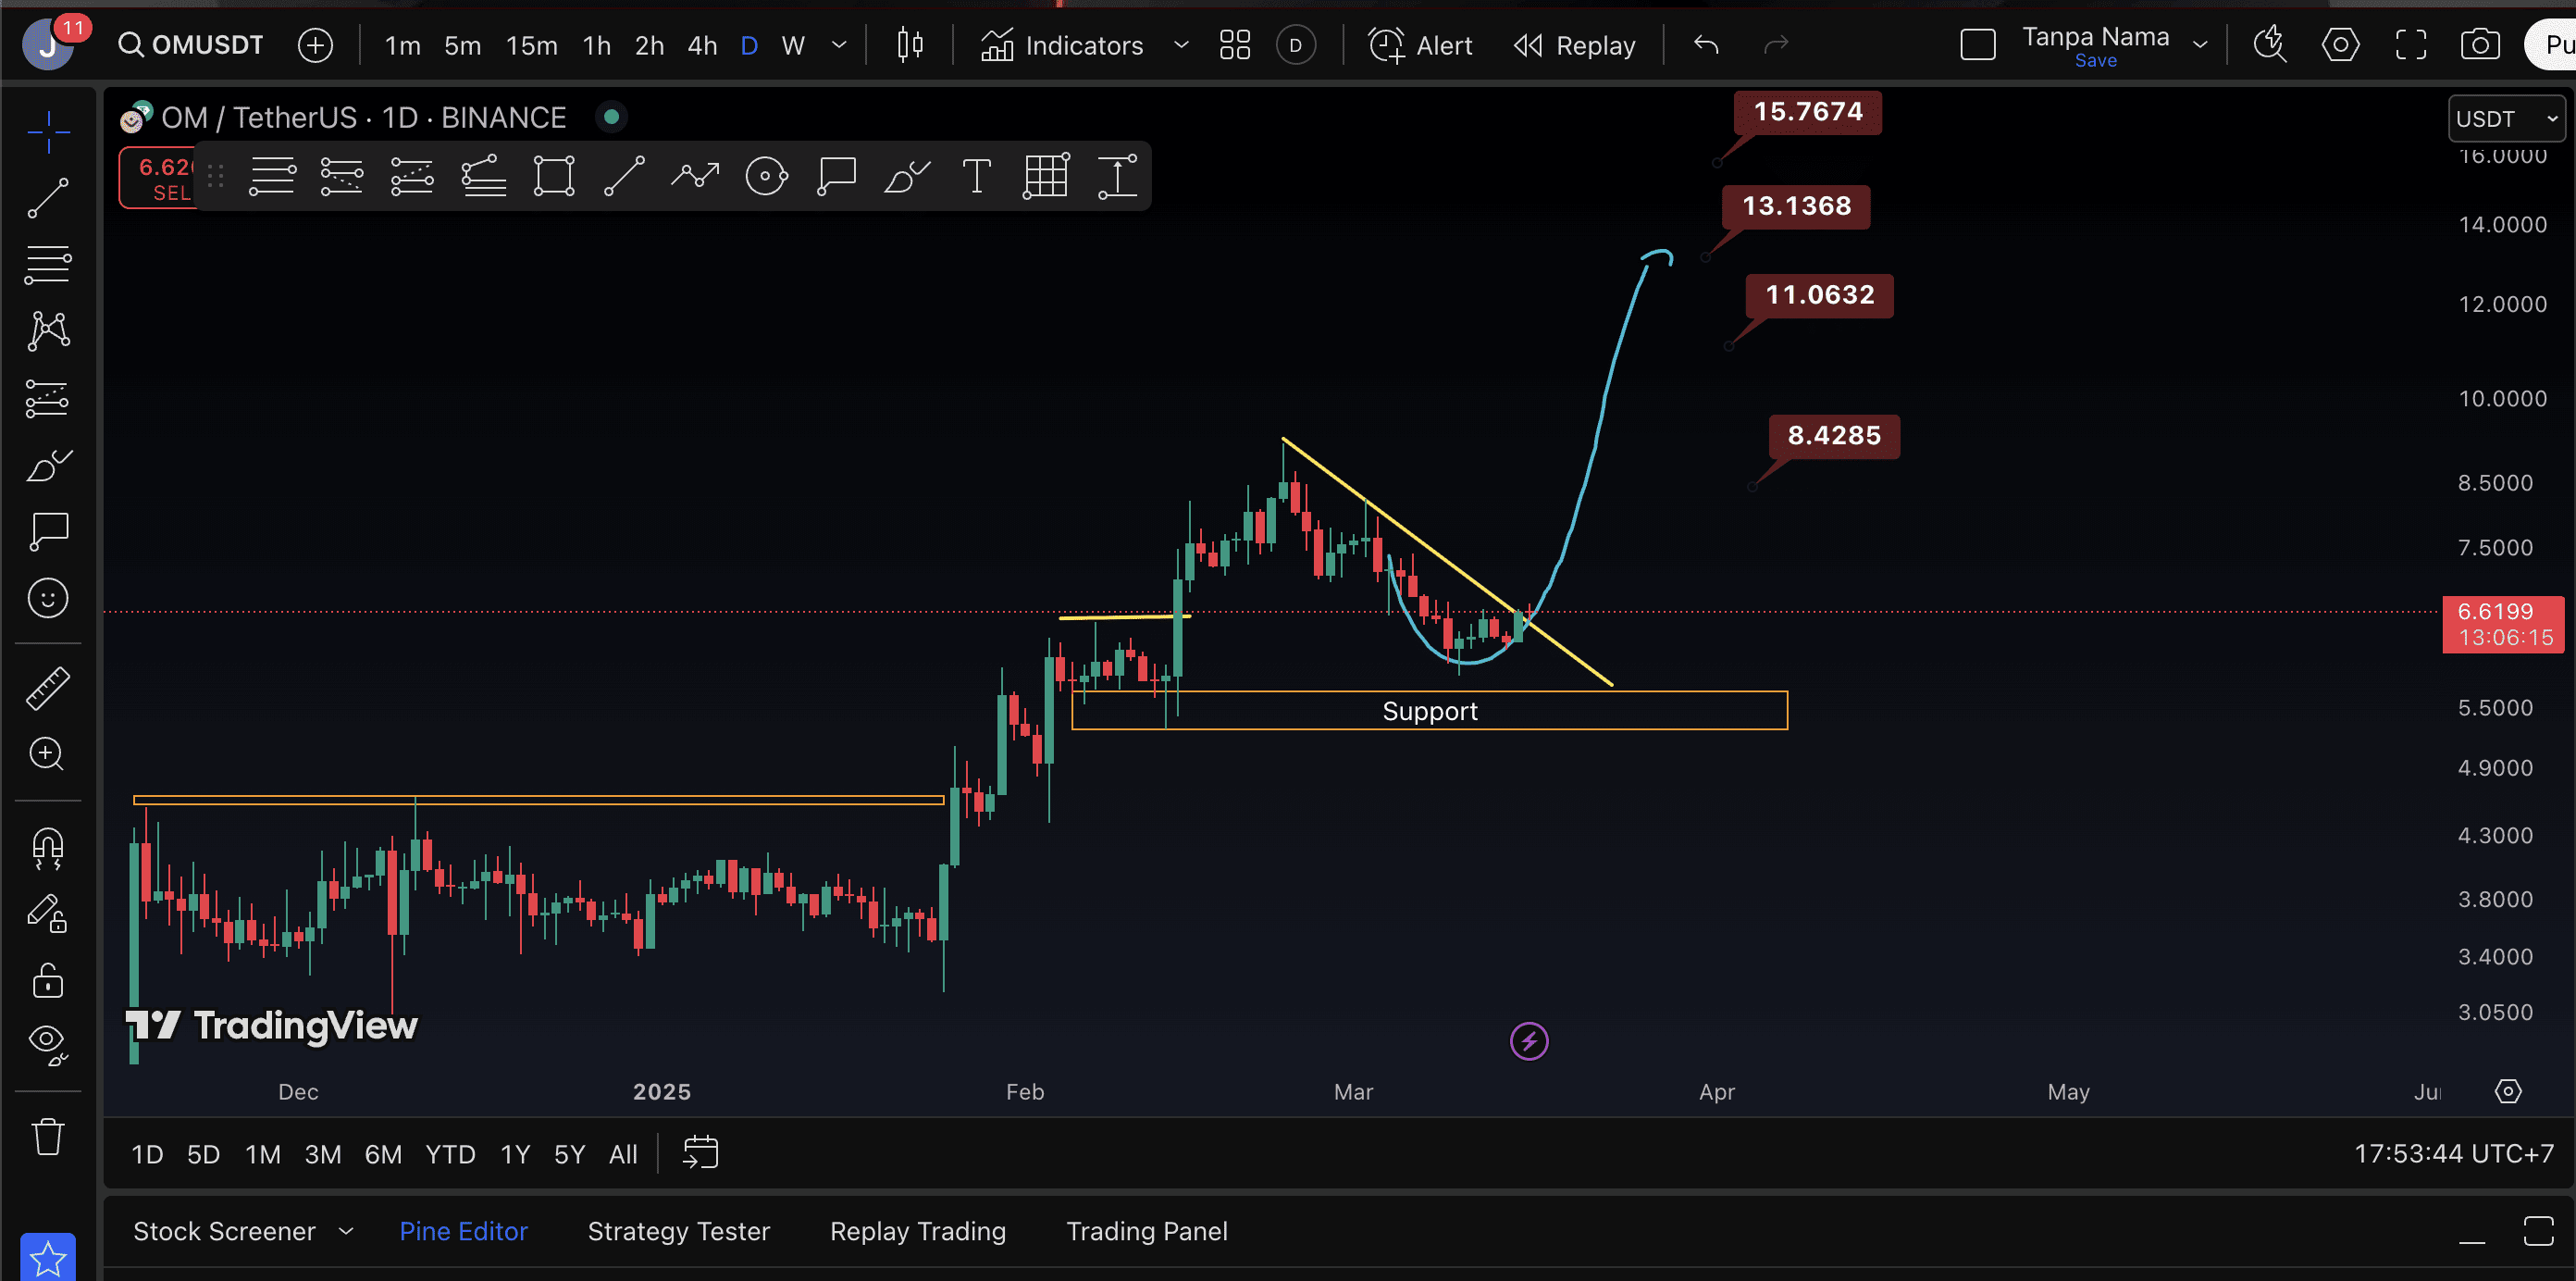Select the Text tool in floating toolbar
This screenshot has width=2576, height=1281.
point(976,176)
